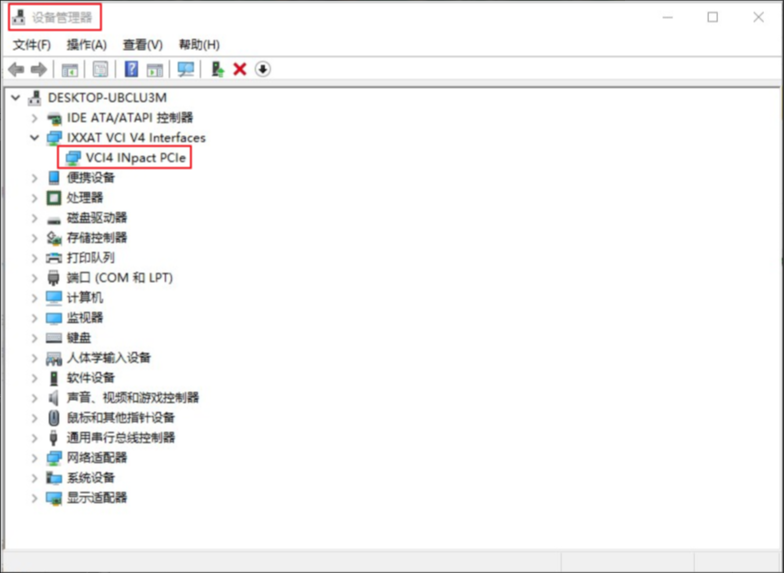The width and height of the screenshot is (784, 573).
Task: Collapse the DESKTOP-UBCLU3M root node
Action: pos(16,98)
